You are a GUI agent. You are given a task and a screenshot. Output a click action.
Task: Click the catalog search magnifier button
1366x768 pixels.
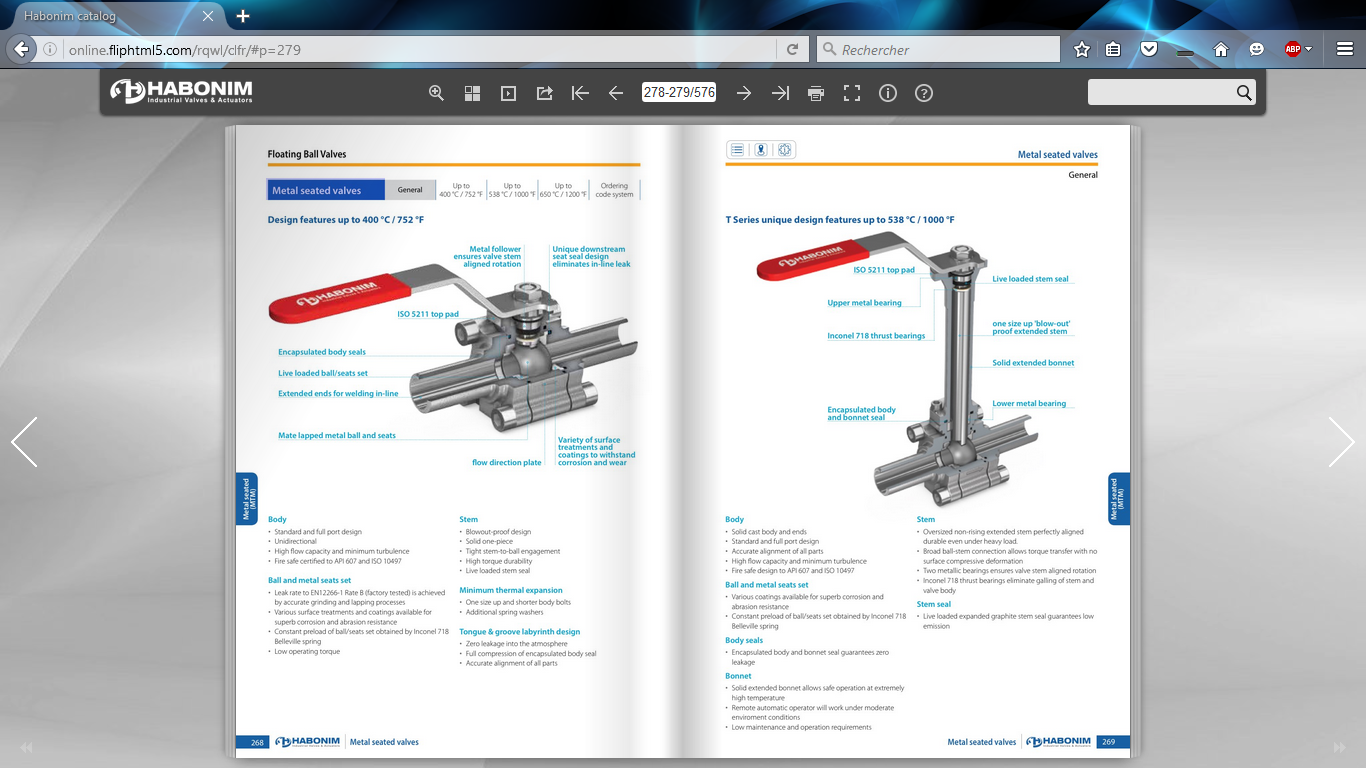pyautogui.click(x=1244, y=92)
